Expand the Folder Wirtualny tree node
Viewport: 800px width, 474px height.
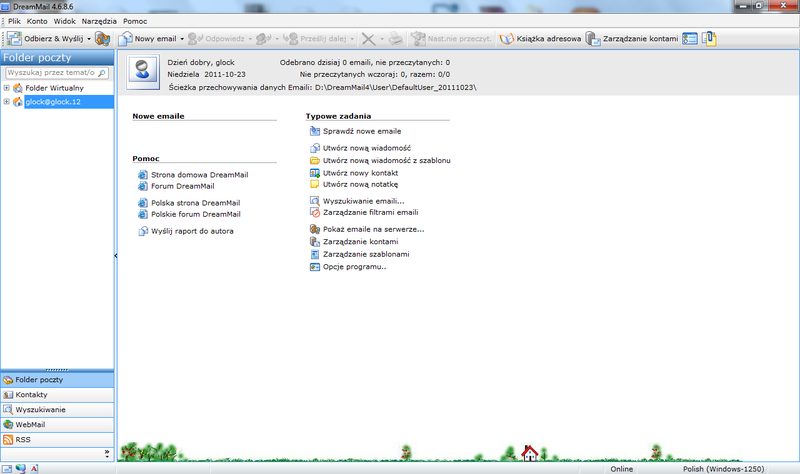[7, 88]
